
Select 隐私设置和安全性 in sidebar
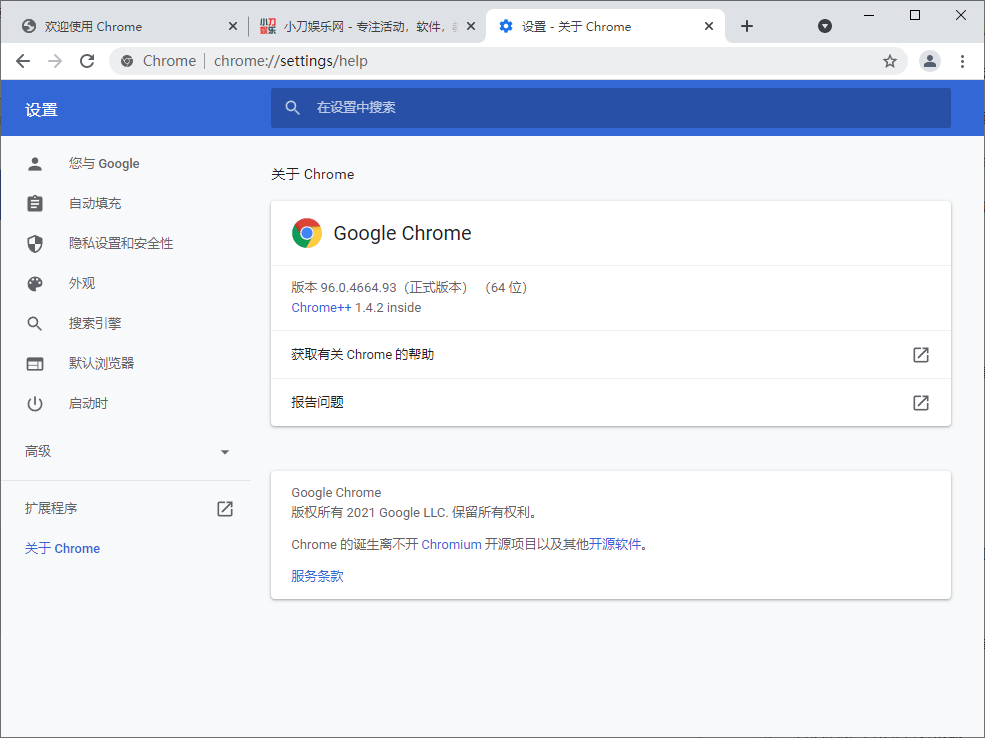pyautogui.click(x=120, y=244)
